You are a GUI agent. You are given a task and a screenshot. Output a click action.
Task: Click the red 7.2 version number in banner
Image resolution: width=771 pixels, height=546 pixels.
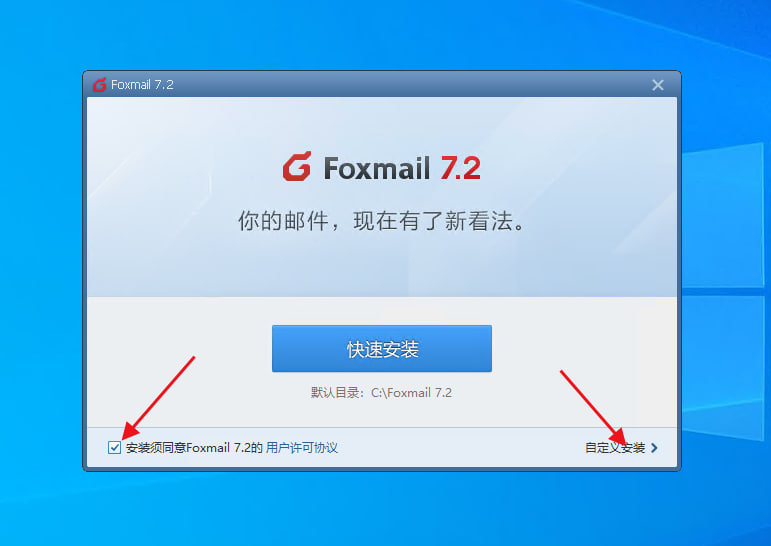coord(460,168)
